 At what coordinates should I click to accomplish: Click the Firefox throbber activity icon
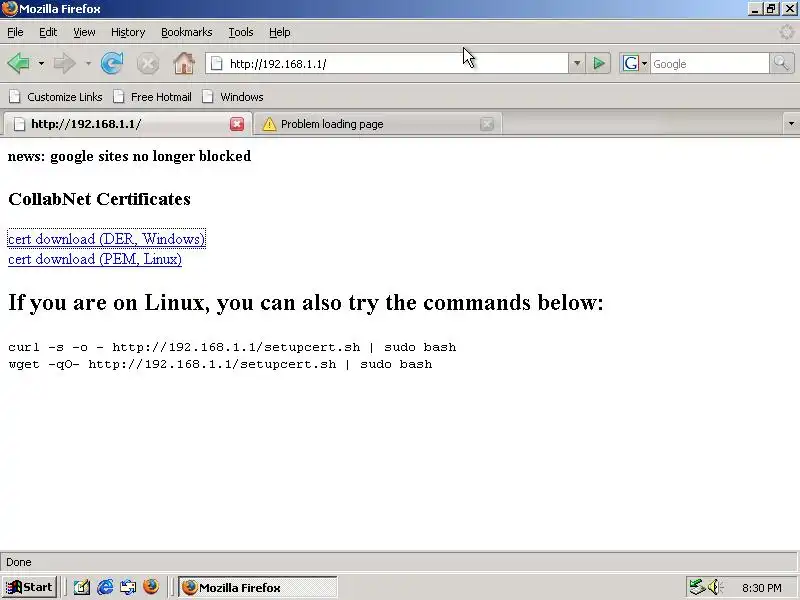(x=786, y=32)
